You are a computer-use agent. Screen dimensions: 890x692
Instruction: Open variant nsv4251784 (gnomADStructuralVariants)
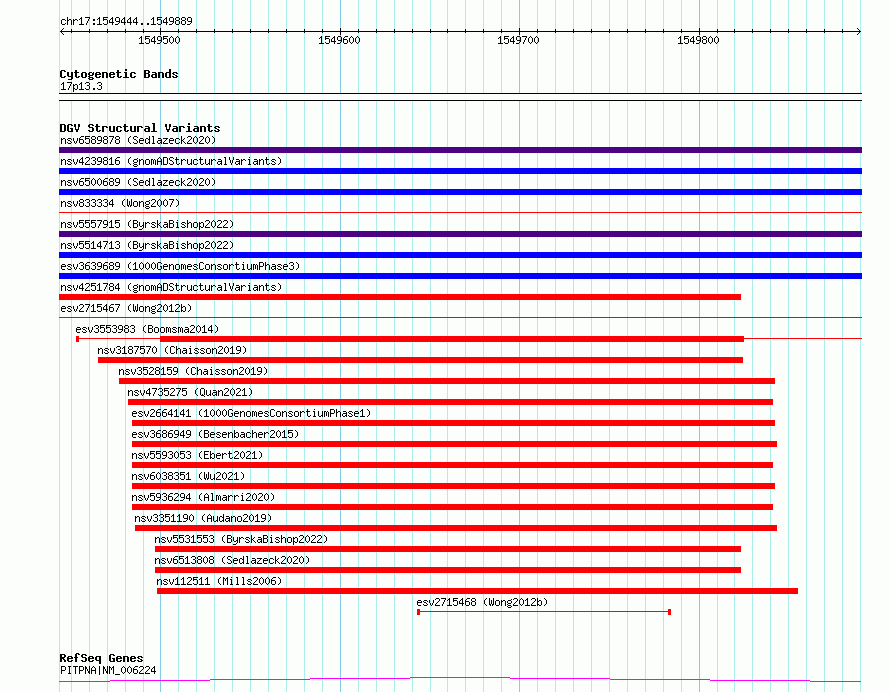pyautogui.click(x=171, y=287)
